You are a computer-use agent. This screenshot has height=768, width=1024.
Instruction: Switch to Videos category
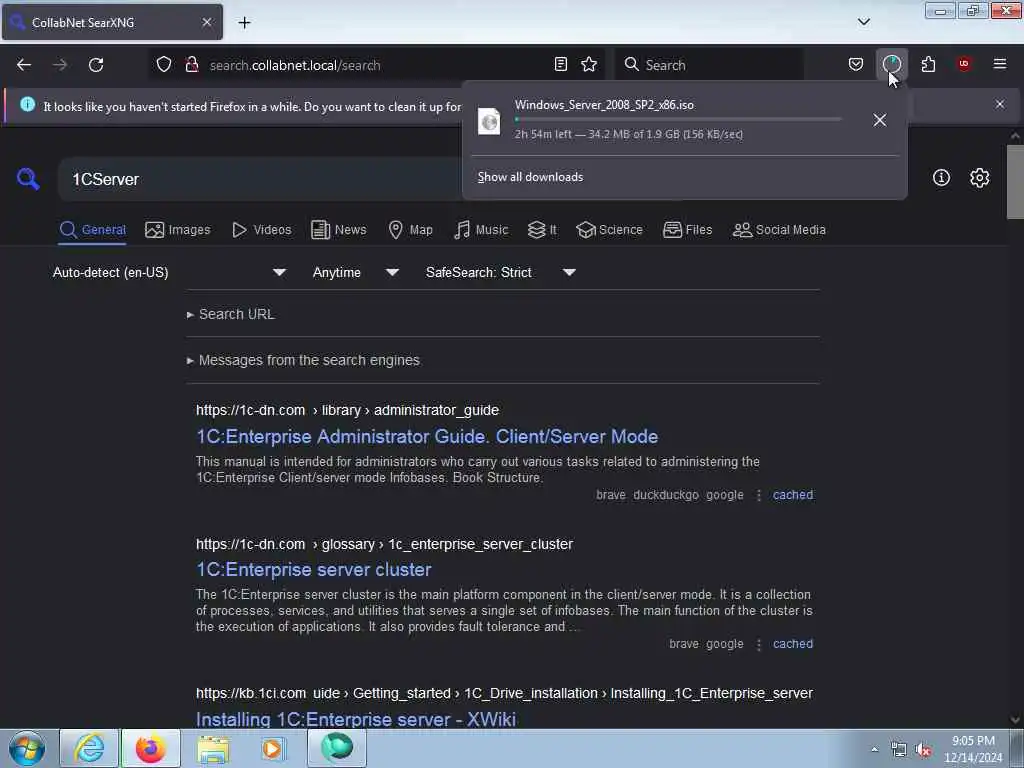point(261,230)
